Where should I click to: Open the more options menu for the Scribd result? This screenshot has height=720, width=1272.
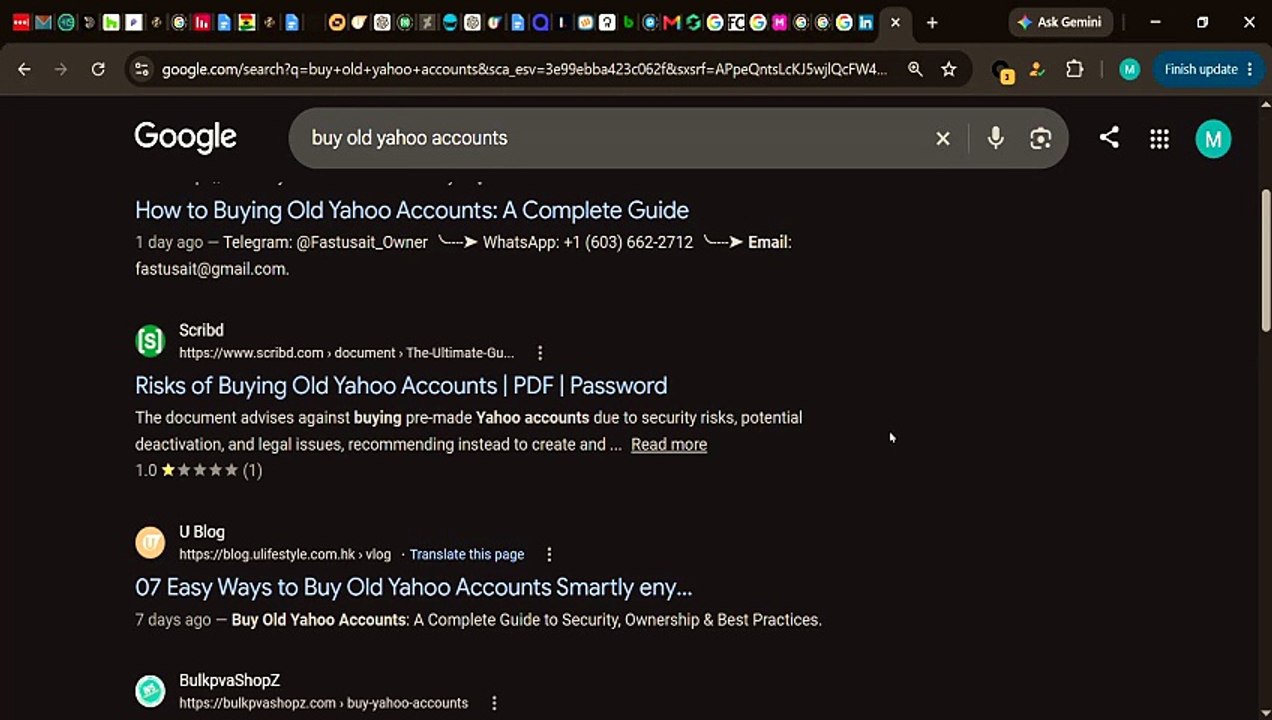coord(540,353)
